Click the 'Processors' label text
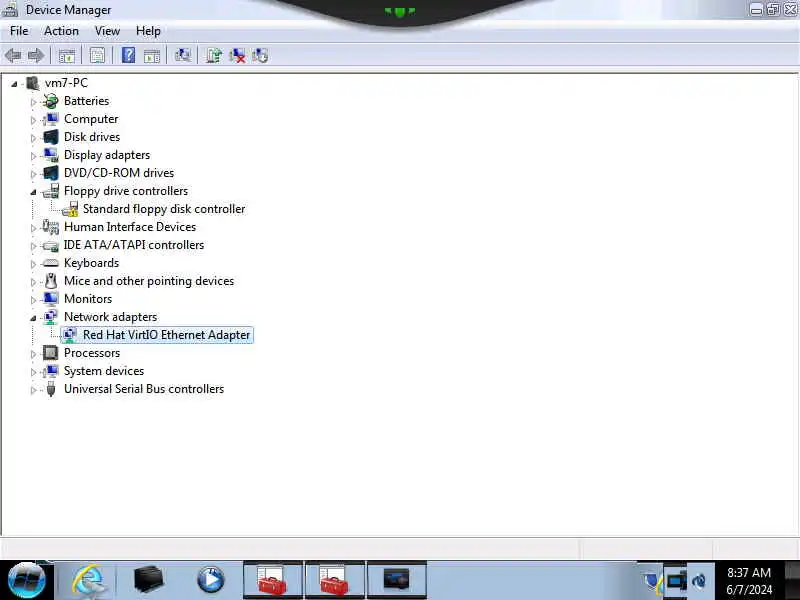Viewport: 800px width, 600px height. pos(92,353)
